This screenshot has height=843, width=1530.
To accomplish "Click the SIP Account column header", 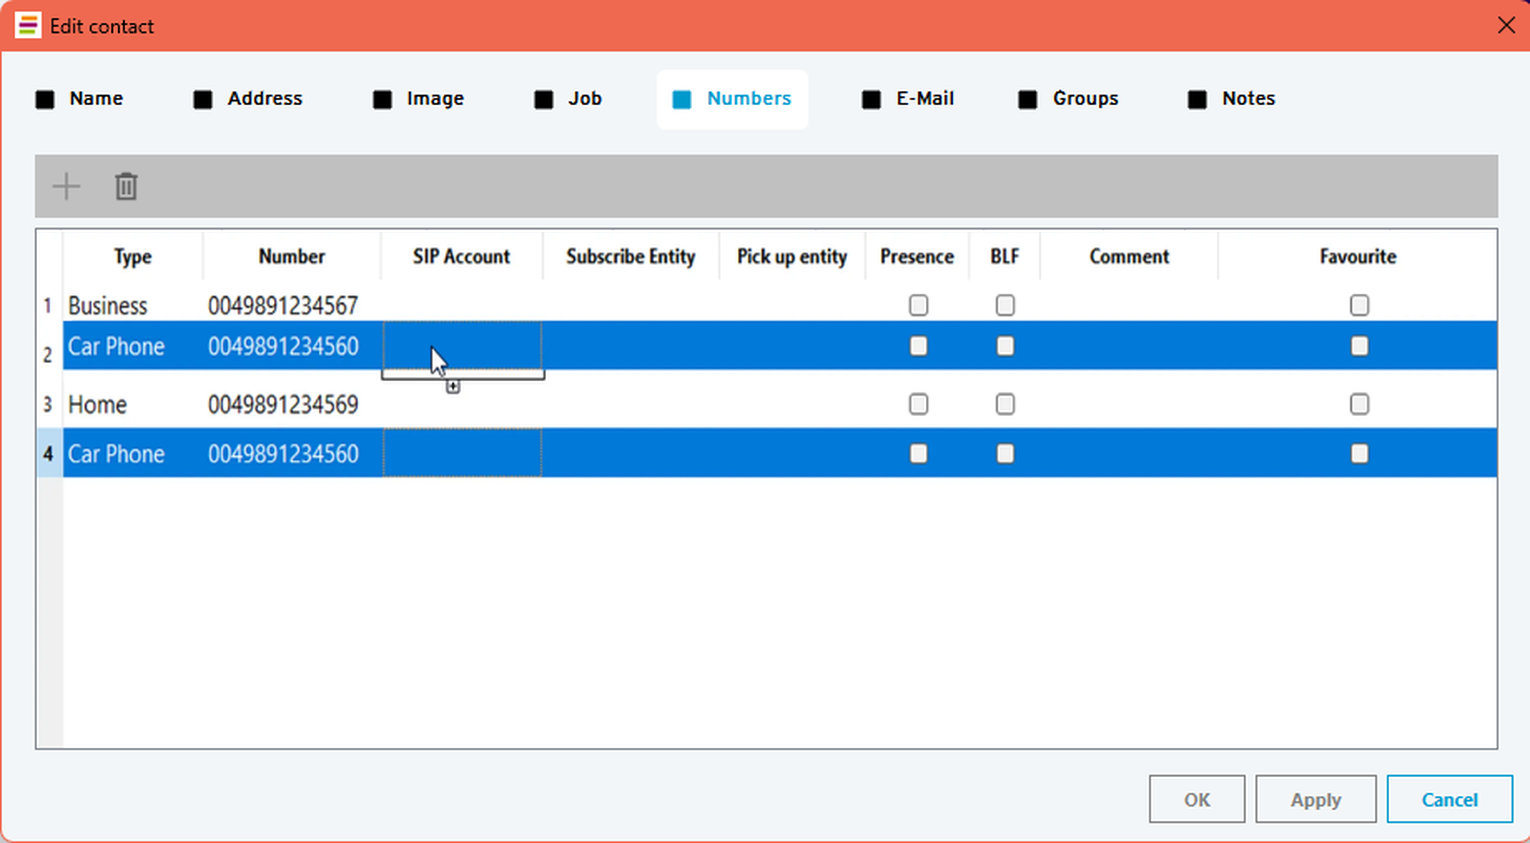I will (x=461, y=257).
